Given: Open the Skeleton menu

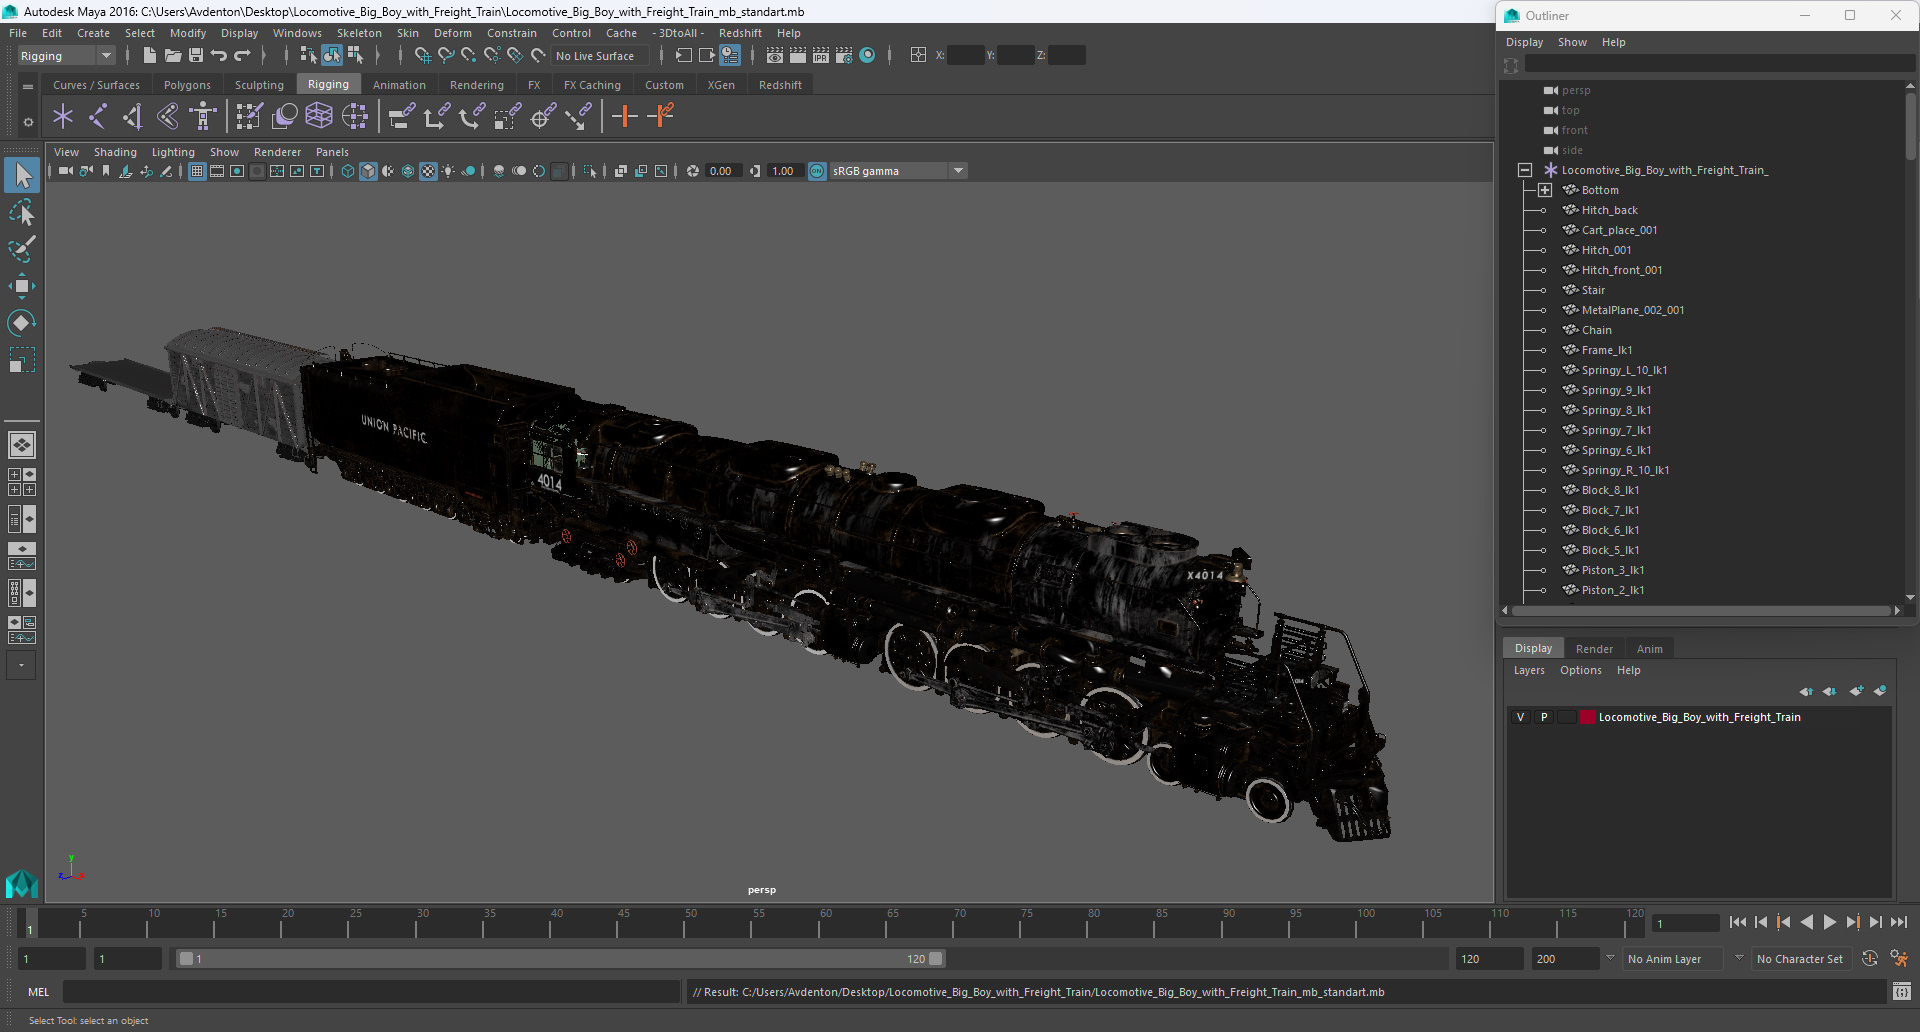Looking at the screenshot, I should click(x=359, y=33).
